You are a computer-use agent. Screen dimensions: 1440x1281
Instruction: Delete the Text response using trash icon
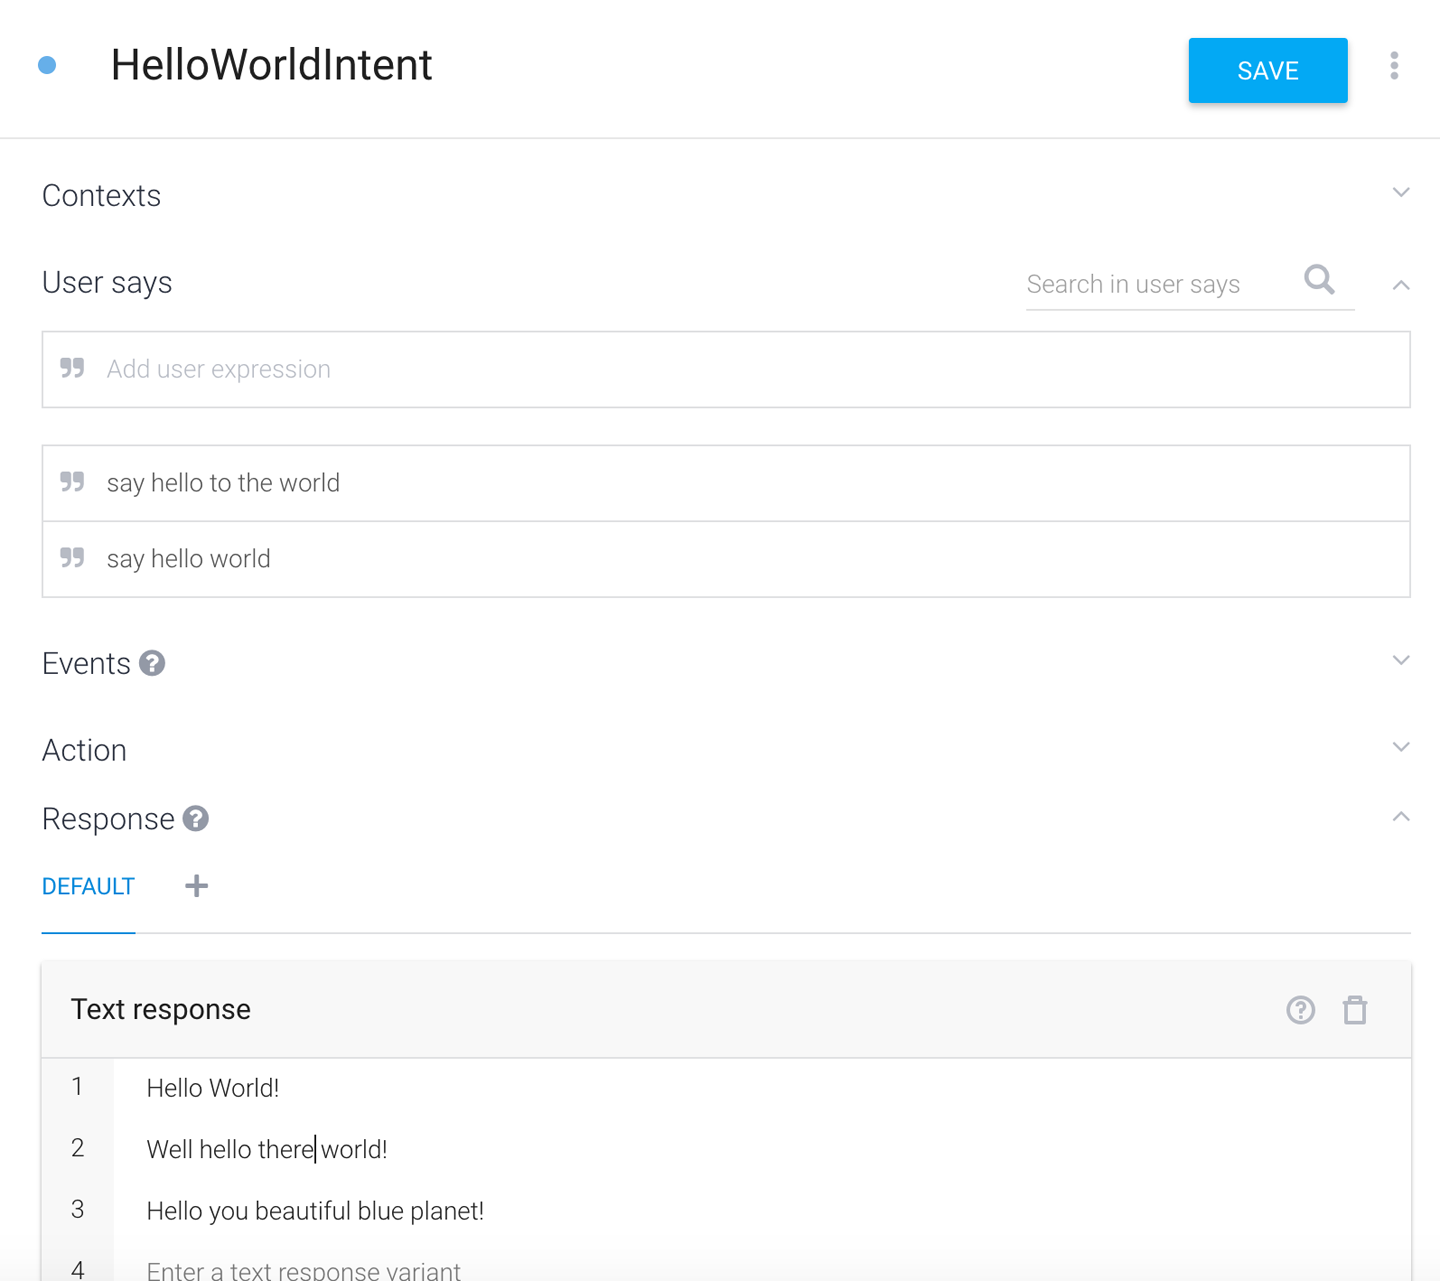click(x=1355, y=1010)
